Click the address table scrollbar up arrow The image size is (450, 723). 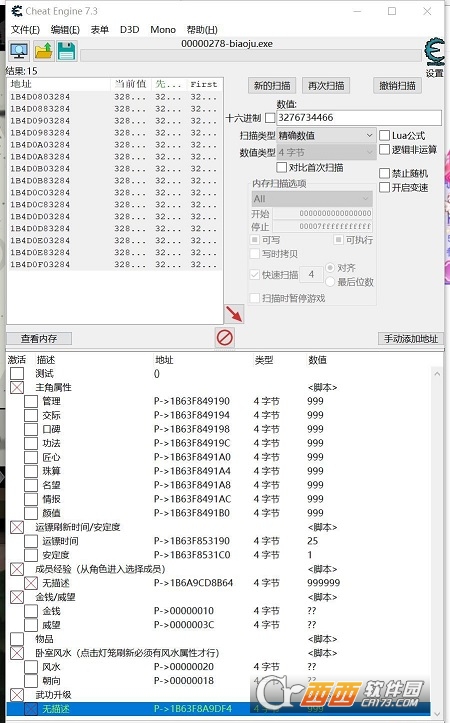[x=437, y=374]
